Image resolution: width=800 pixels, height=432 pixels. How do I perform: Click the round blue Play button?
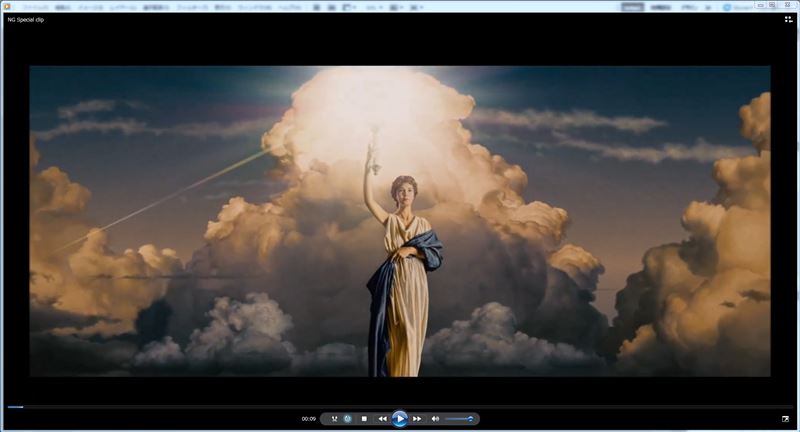(399, 419)
